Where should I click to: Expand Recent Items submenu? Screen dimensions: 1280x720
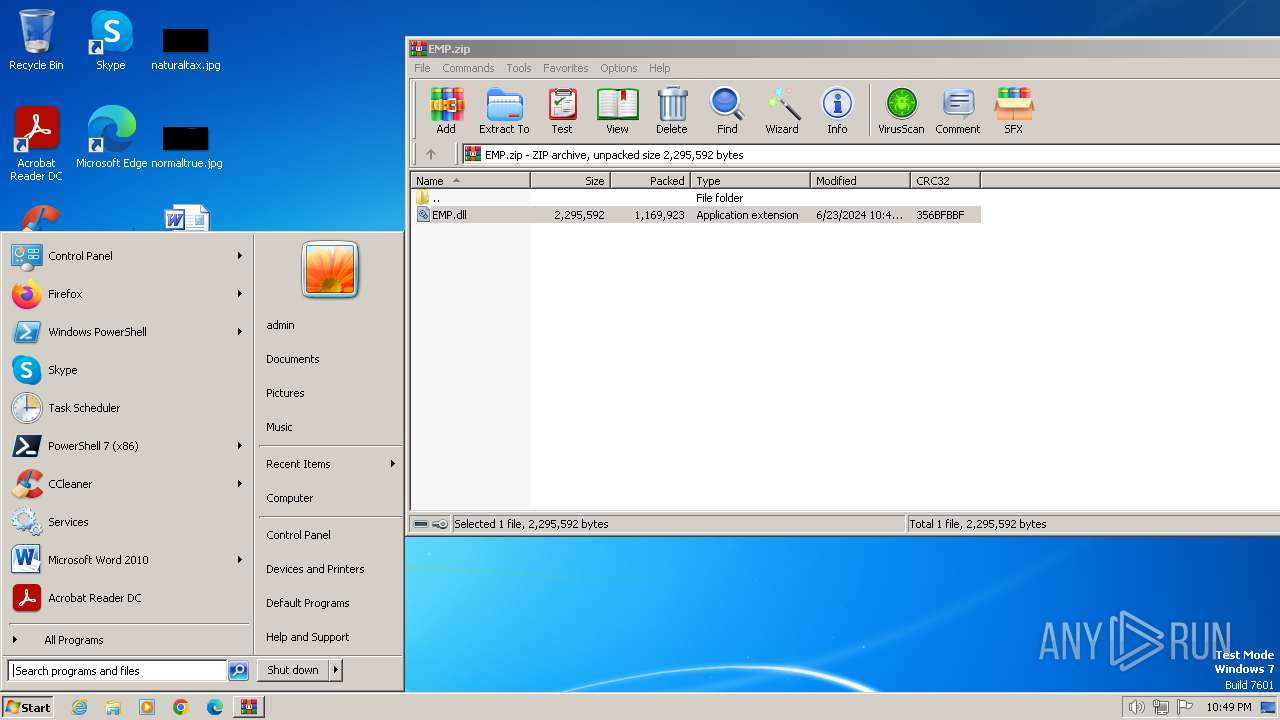coord(330,464)
